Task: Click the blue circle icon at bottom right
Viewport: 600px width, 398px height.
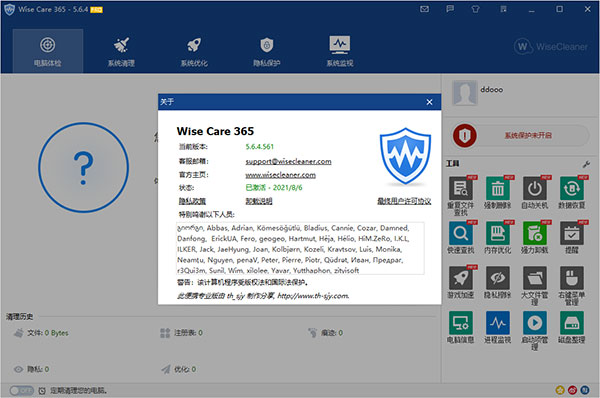Action: pyautogui.click(x=584, y=390)
